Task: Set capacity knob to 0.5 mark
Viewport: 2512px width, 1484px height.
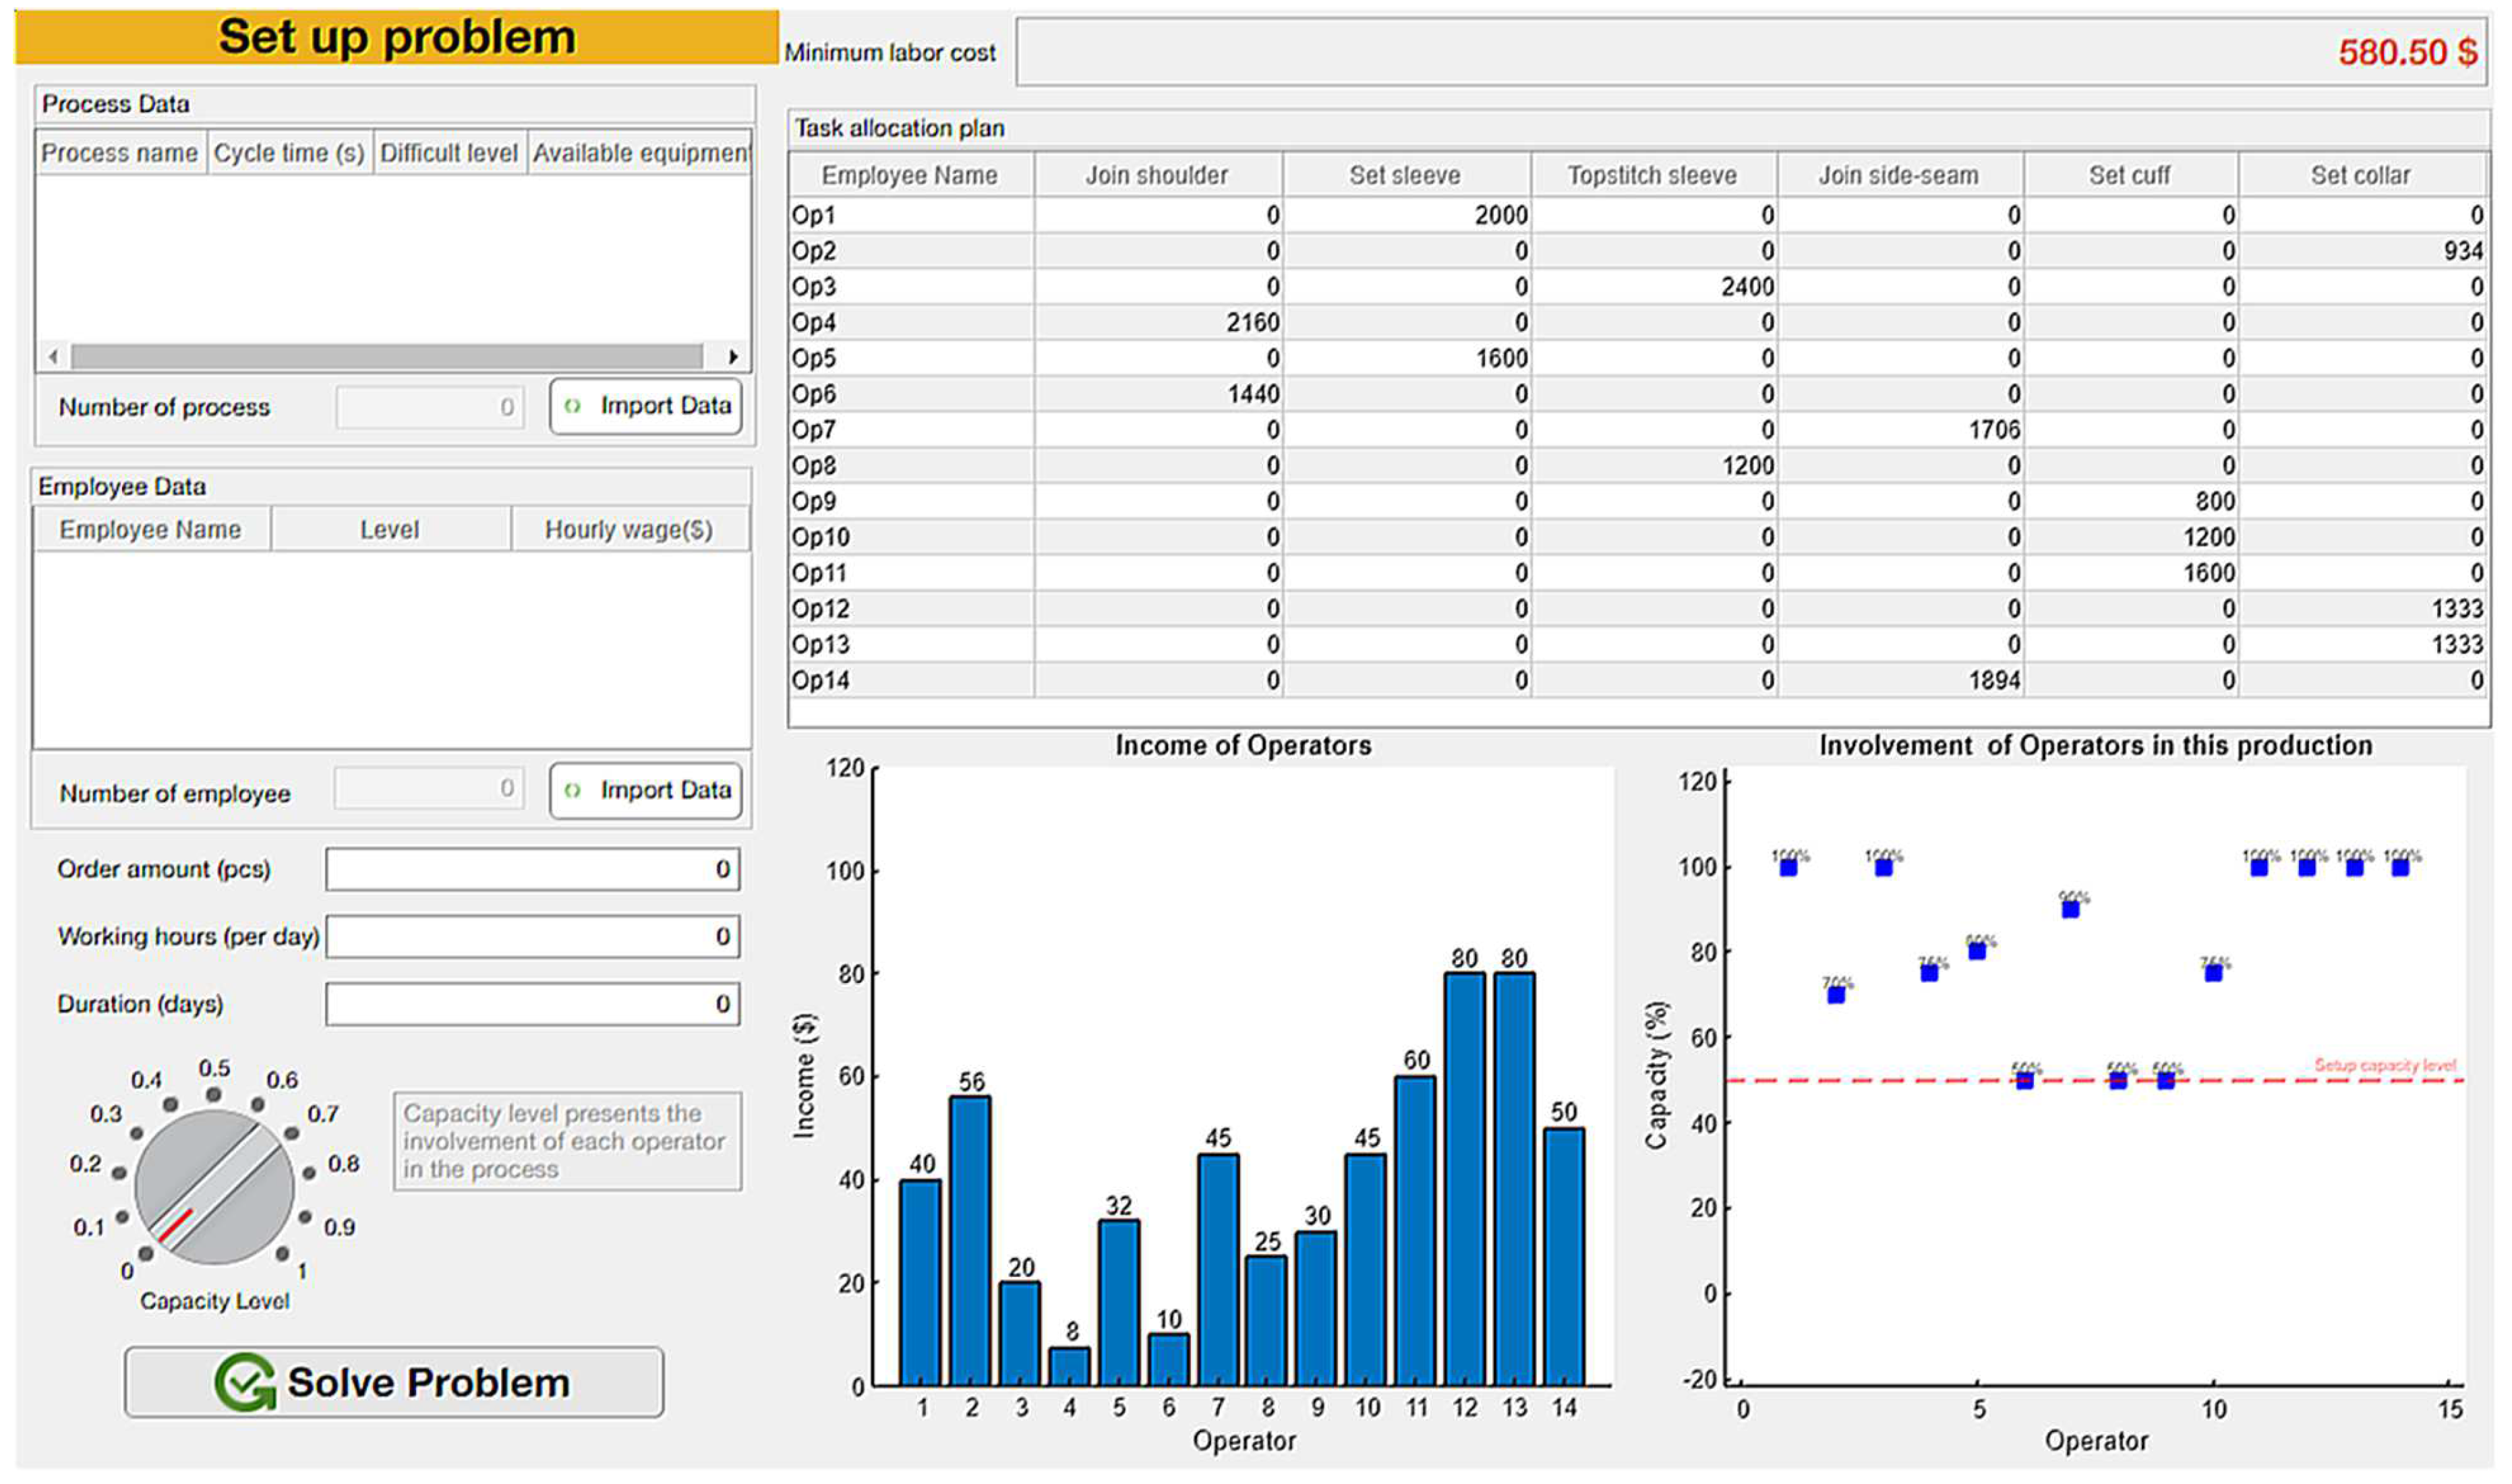Action: coord(214,1095)
